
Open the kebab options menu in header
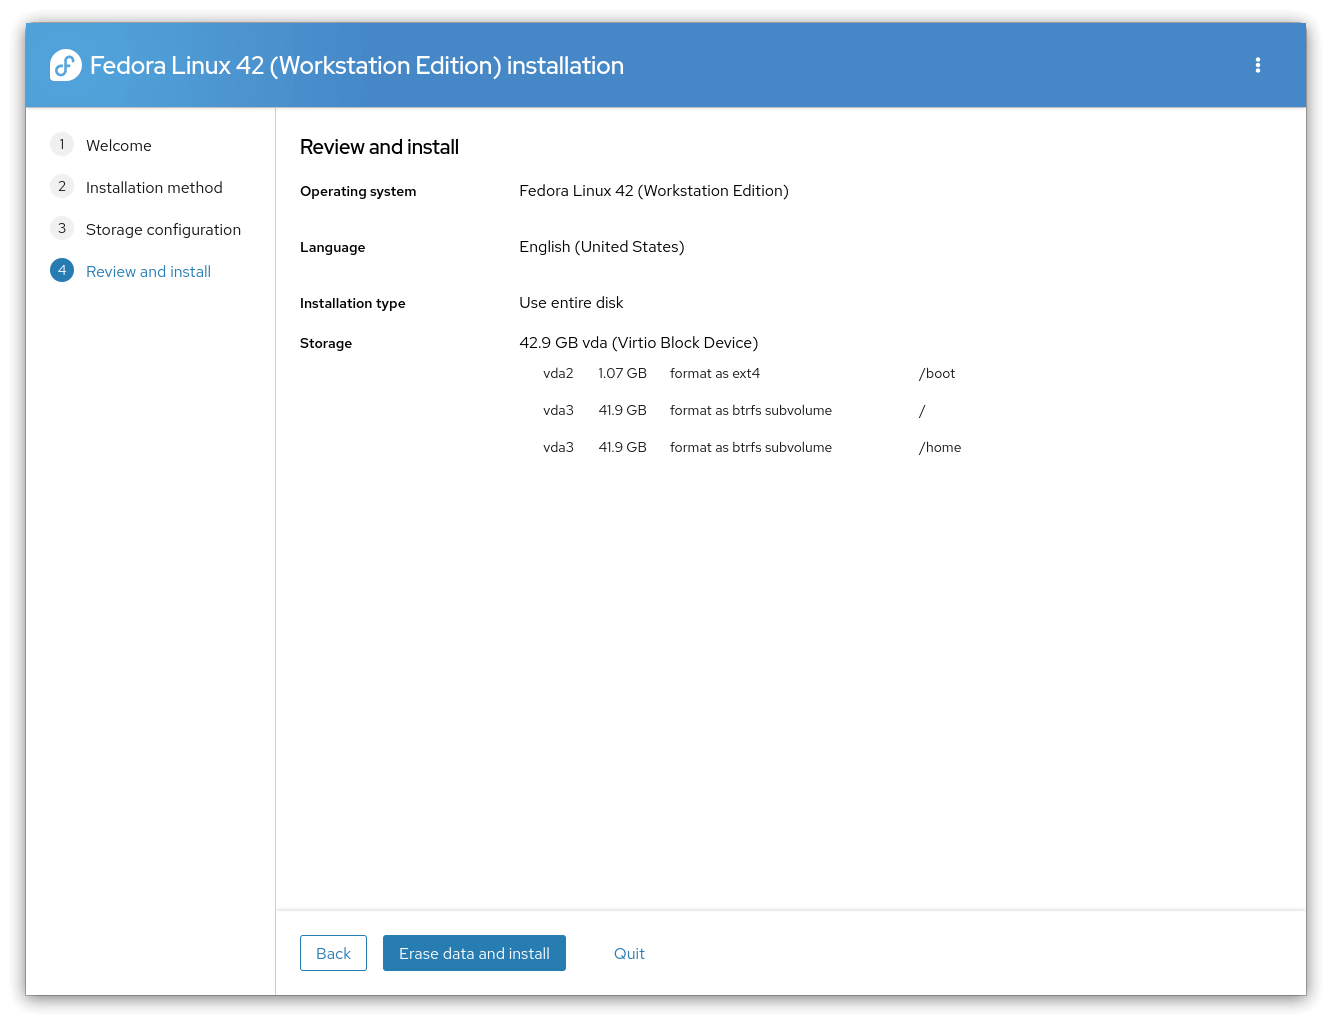(x=1257, y=65)
